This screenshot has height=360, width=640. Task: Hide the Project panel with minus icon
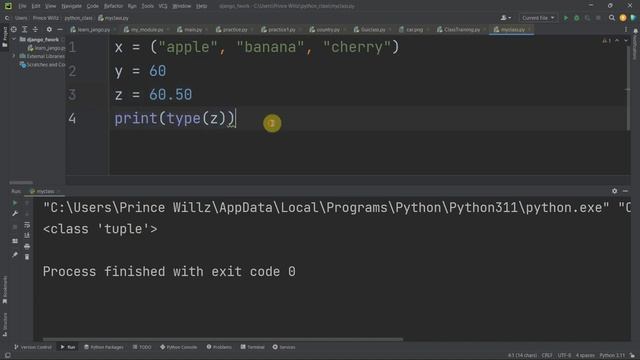[x=60, y=29]
